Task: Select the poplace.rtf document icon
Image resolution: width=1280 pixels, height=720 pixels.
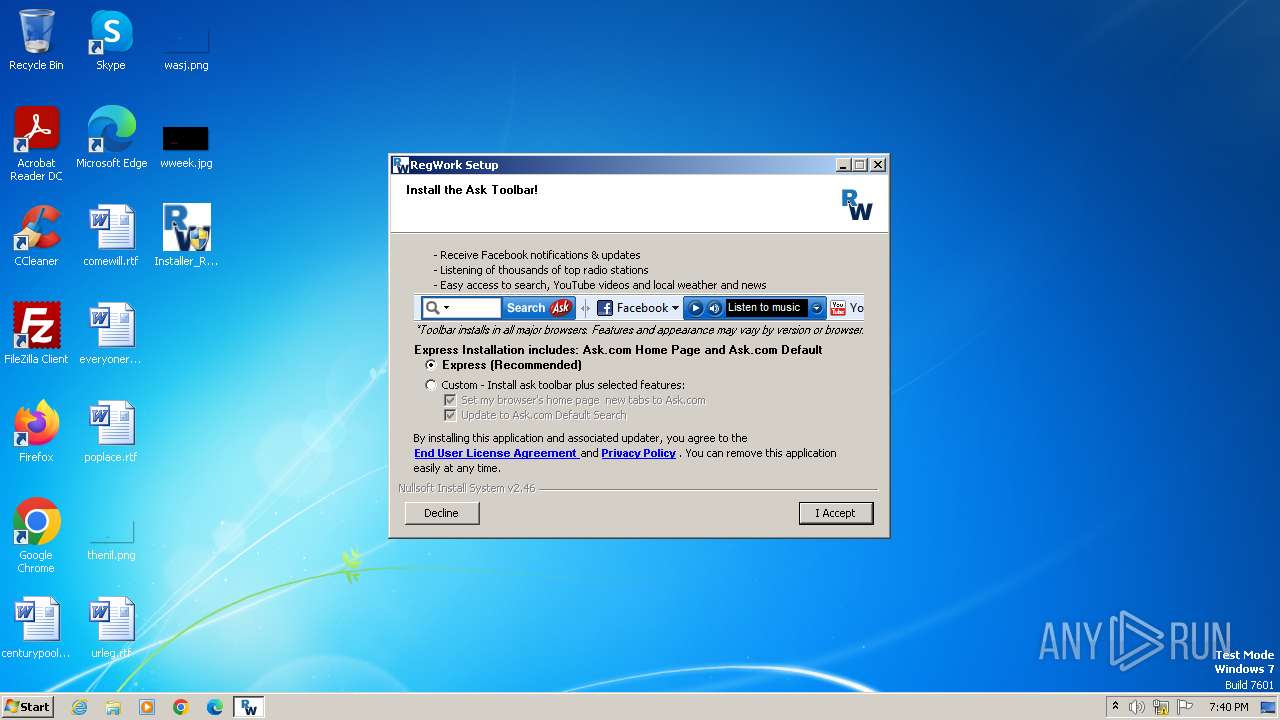Action: click(x=111, y=432)
